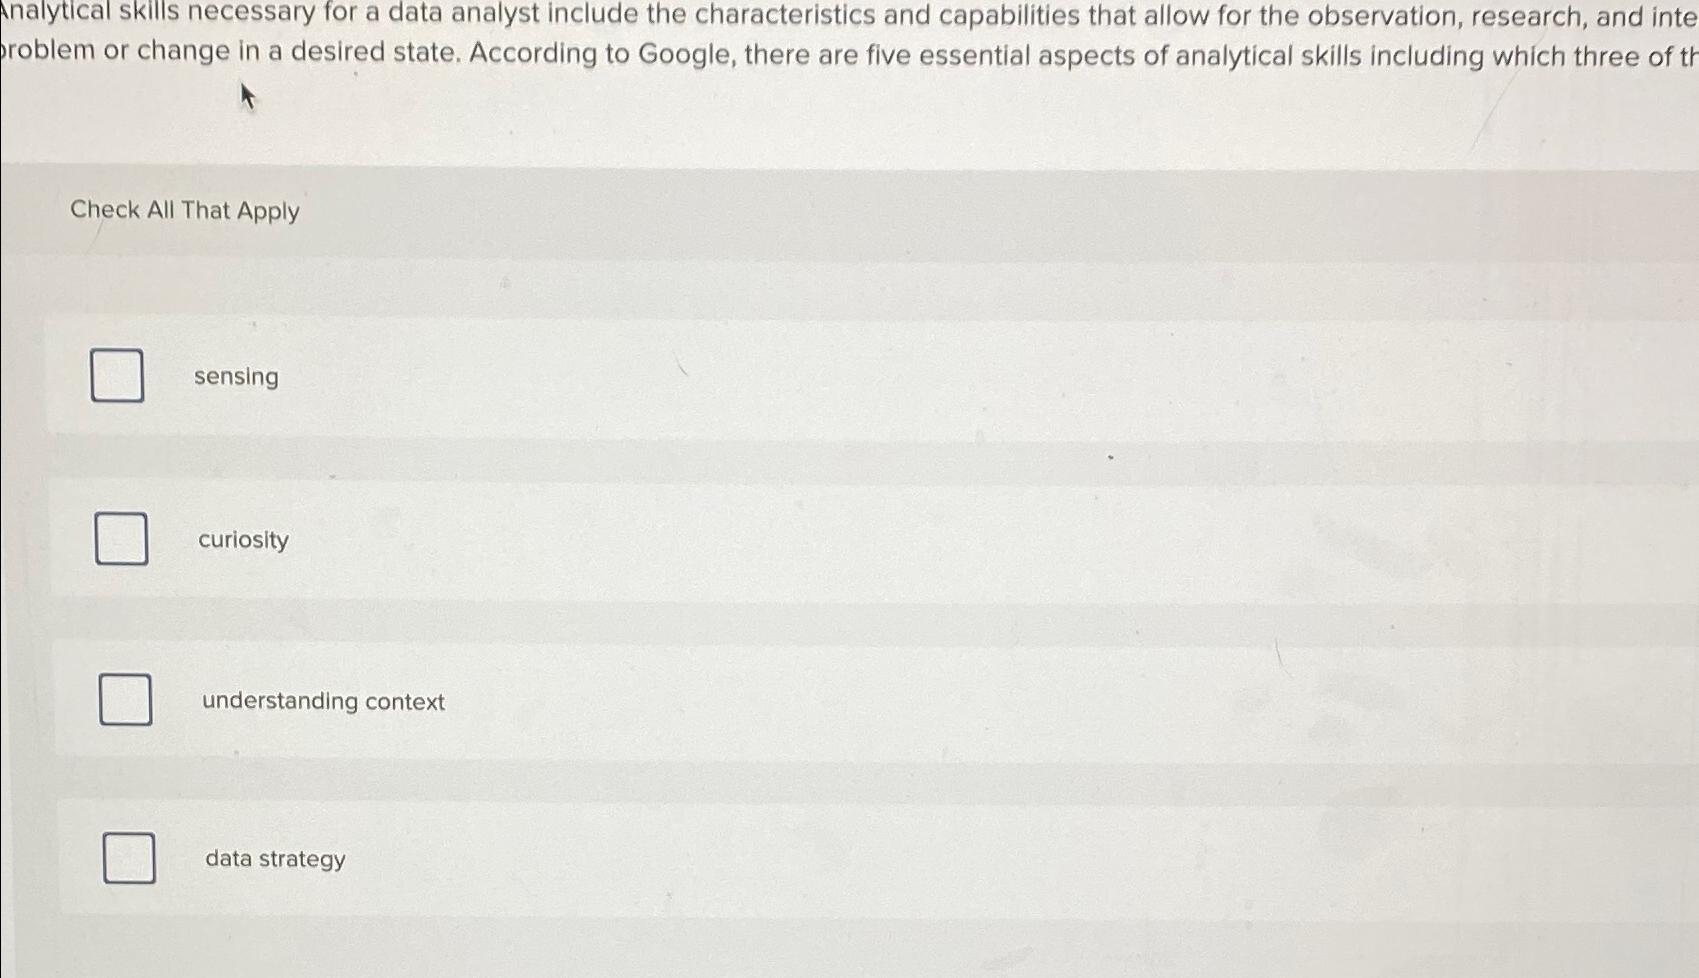Check the data strategy checkbox
The width and height of the screenshot is (1699, 978).
129,858
